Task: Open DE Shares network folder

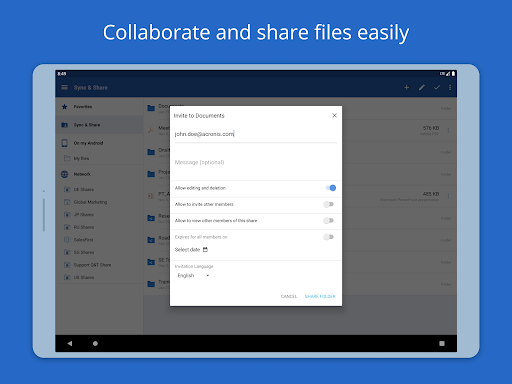Action: pyautogui.click(x=100, y=189)
